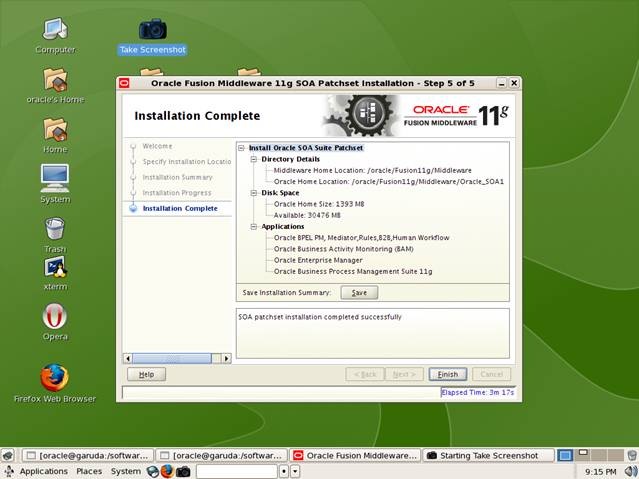Collapse Install Oracle SOA Suite Patchset node
The image size is (639, 479).
pyautogui.click(x=241, y=148)
